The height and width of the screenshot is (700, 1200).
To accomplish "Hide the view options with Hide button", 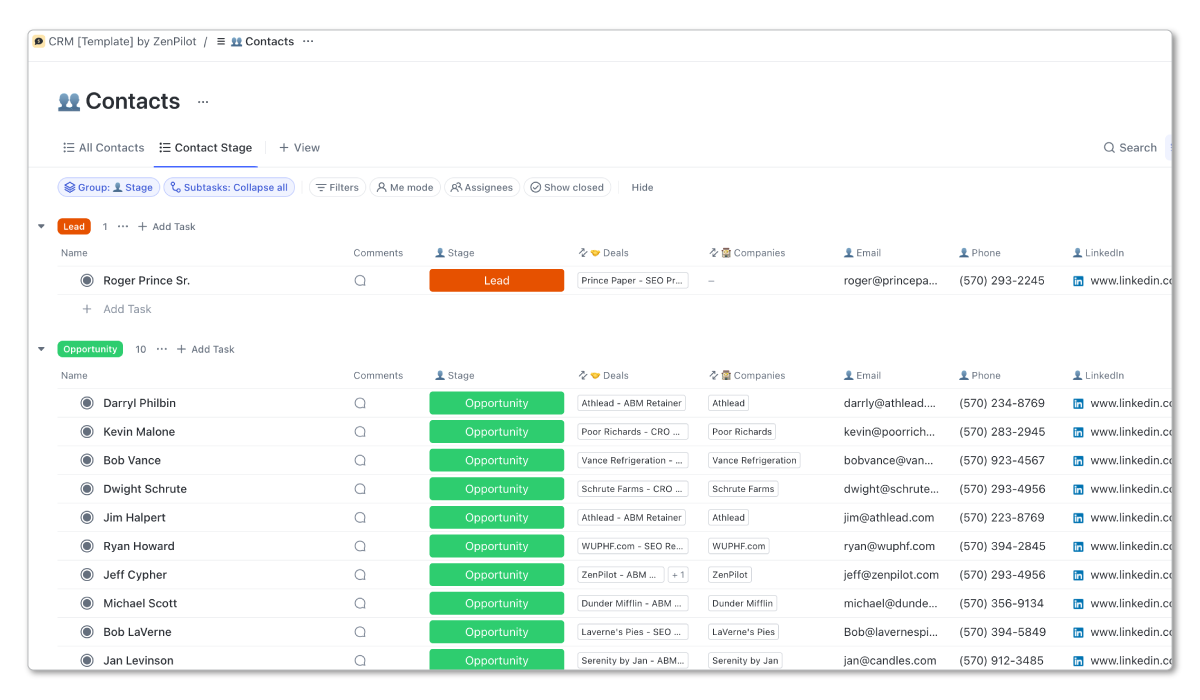I will click(641, 187).
